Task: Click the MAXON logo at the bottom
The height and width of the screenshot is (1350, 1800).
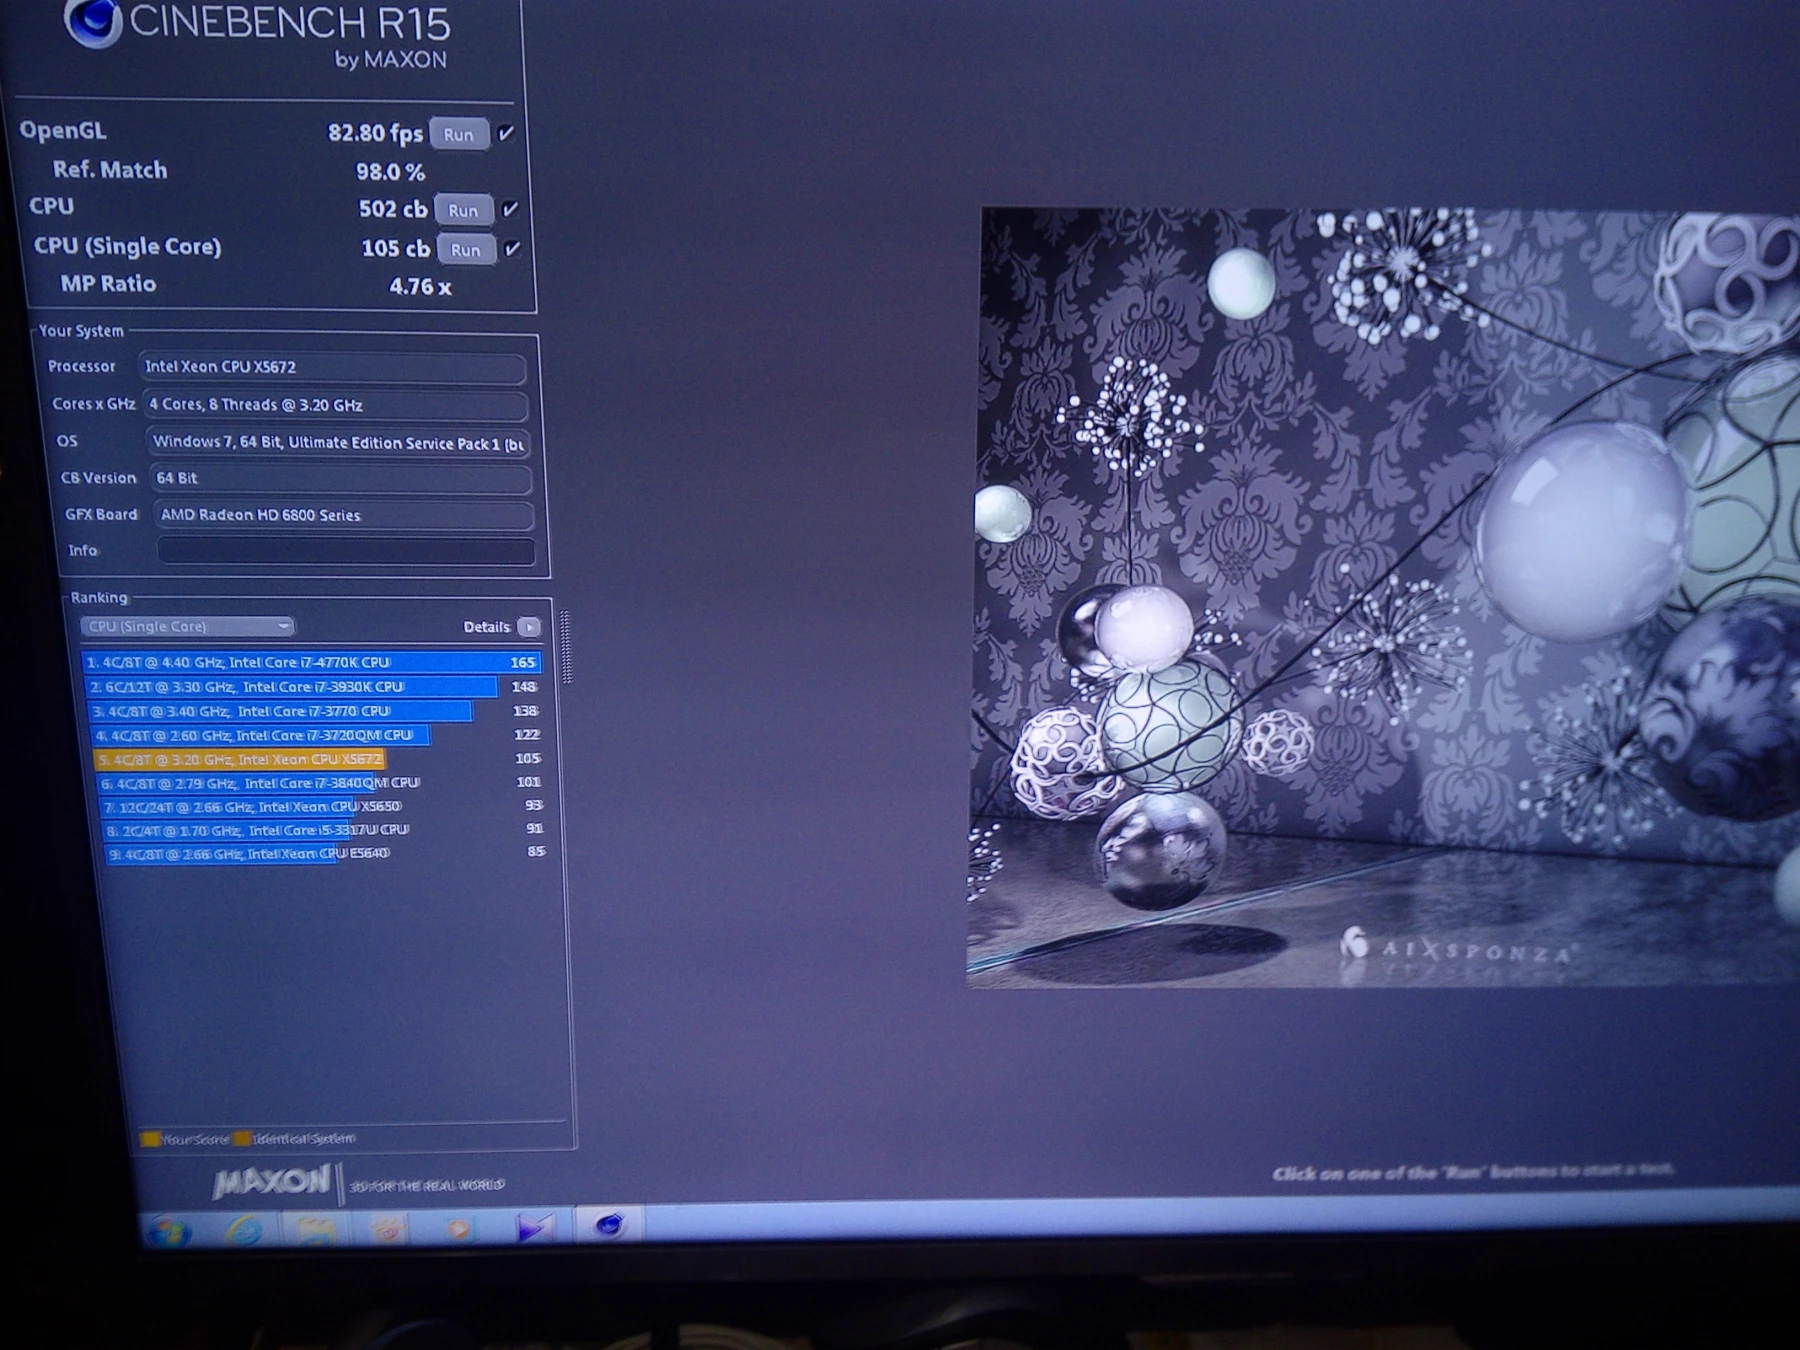Action: (x=271, y=1182)
